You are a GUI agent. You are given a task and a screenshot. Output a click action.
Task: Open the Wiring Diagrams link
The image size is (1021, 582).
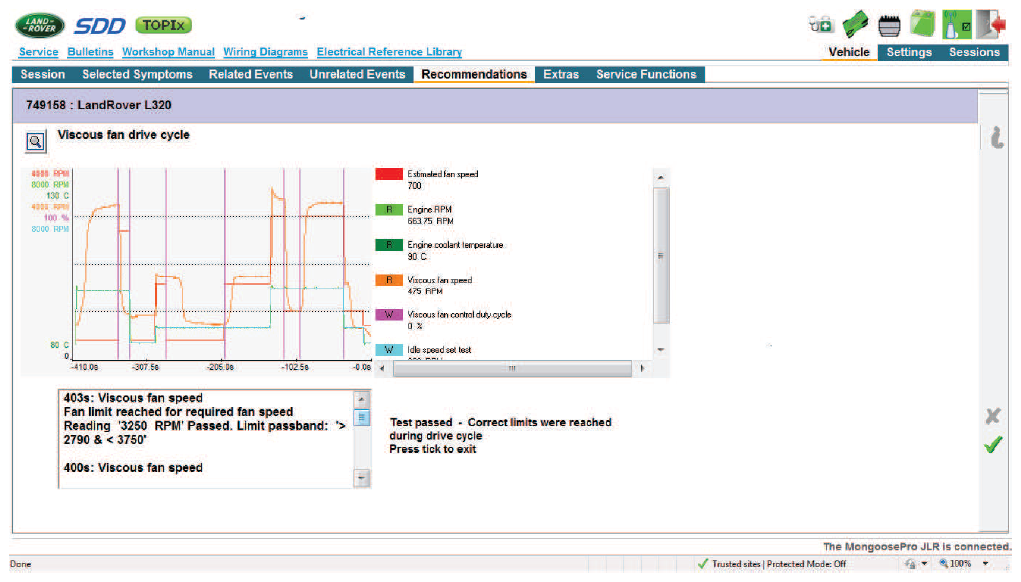(265, 52)
